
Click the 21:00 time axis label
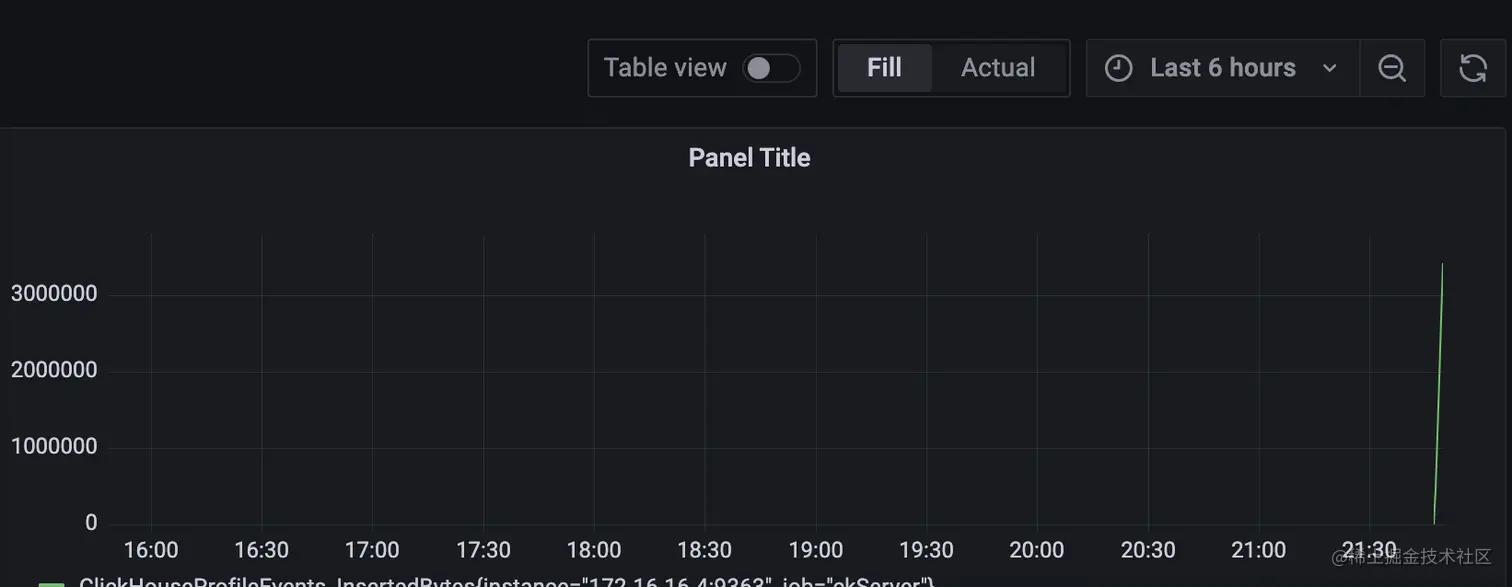1258,550
